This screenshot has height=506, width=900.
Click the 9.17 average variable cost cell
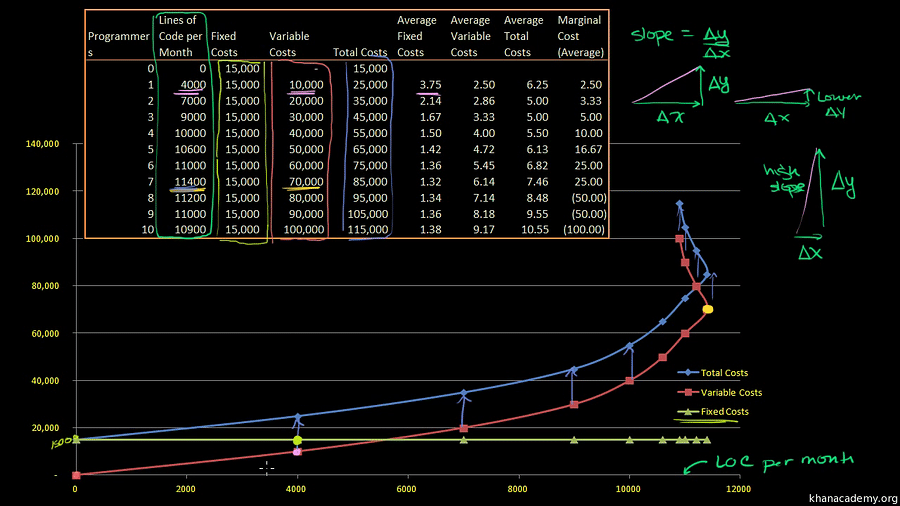pyautogui.click(x=484, y=229)
